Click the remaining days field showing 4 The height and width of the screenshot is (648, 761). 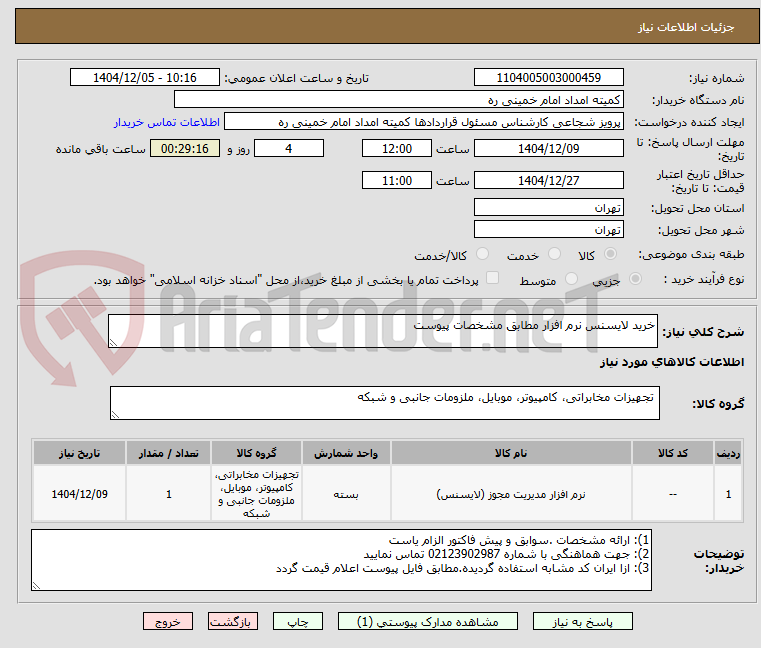click(289, 149)
